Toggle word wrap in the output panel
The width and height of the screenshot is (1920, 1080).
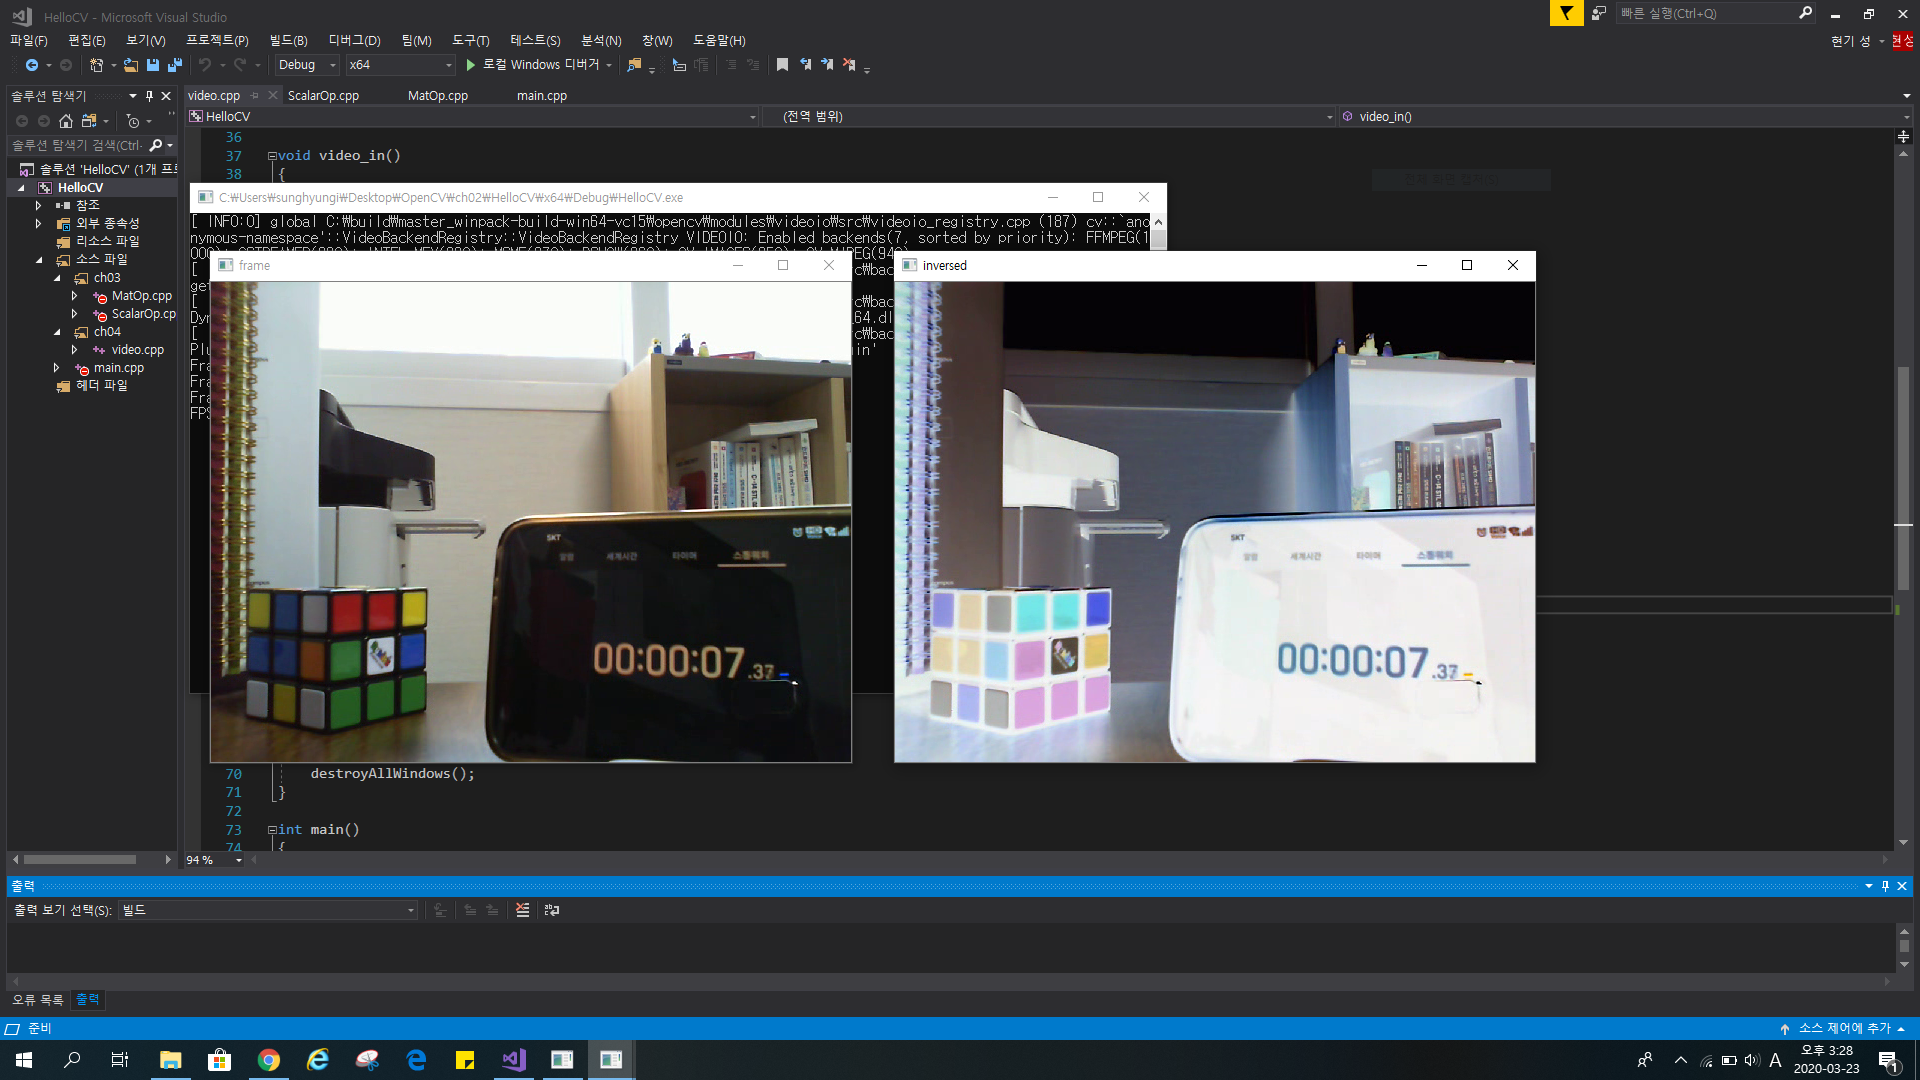[x=552, y=910]
